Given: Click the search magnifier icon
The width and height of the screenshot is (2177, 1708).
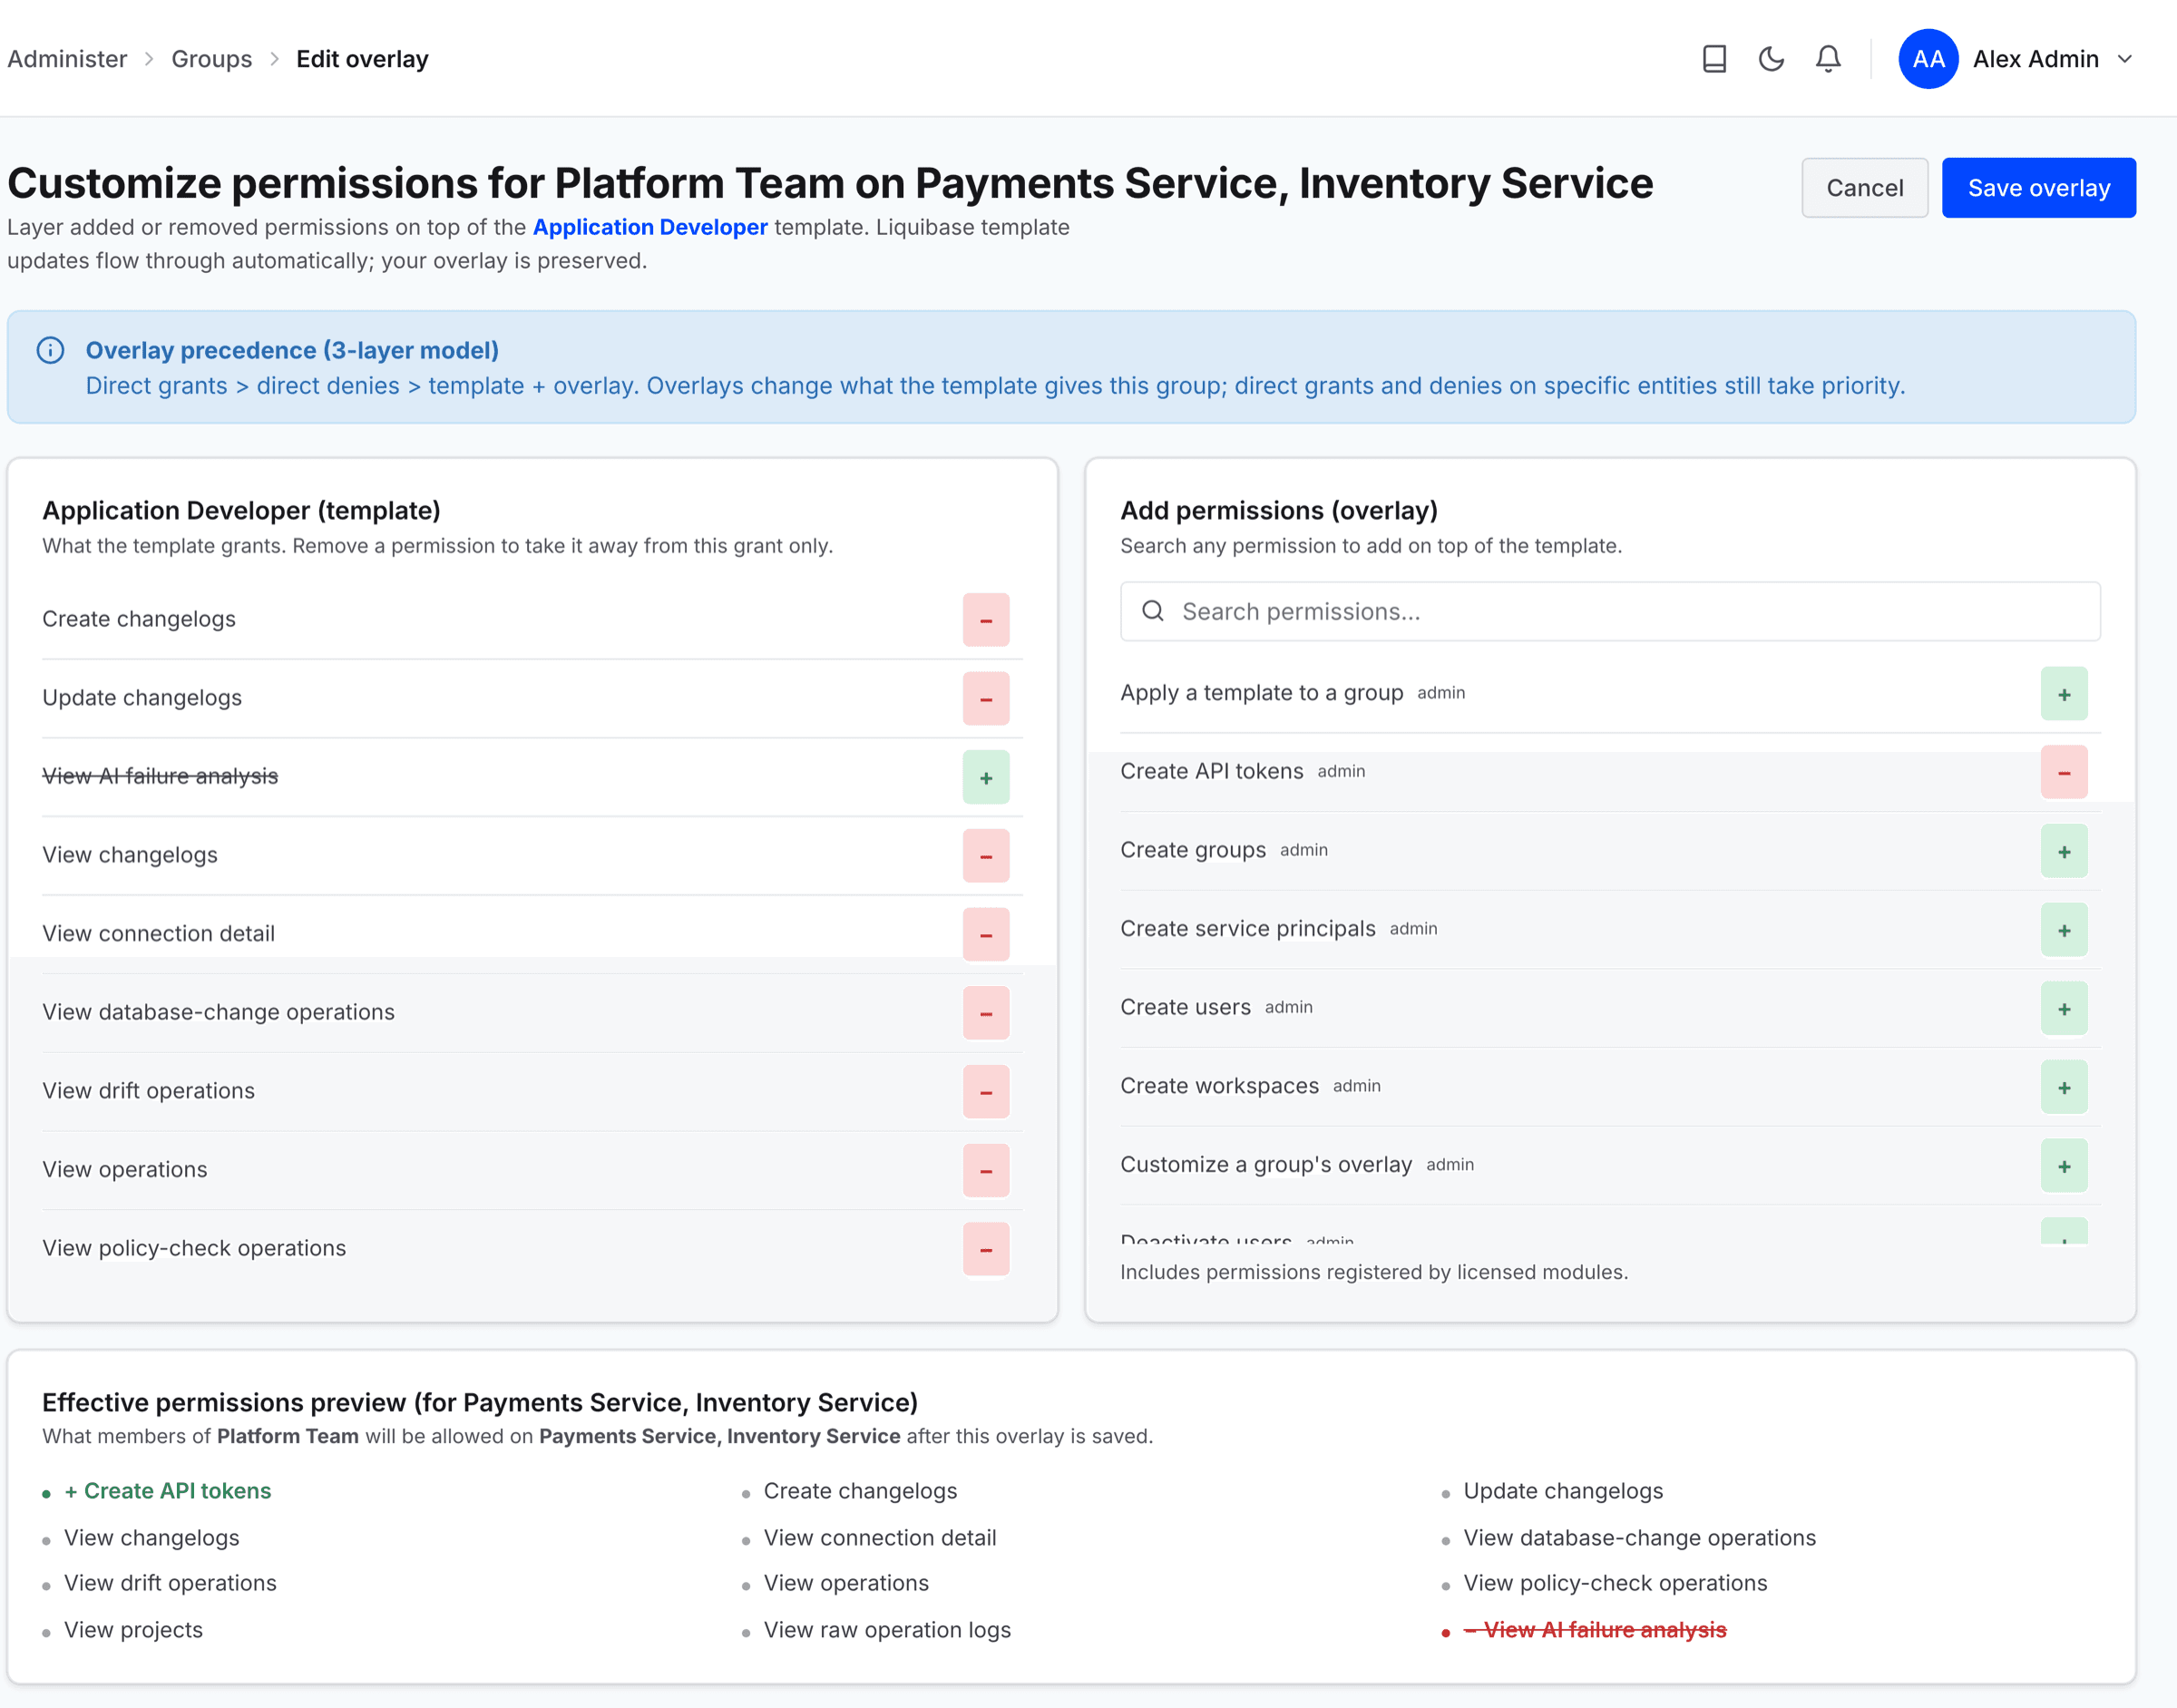Looking at the screenshot, I should click(1153, 611).
